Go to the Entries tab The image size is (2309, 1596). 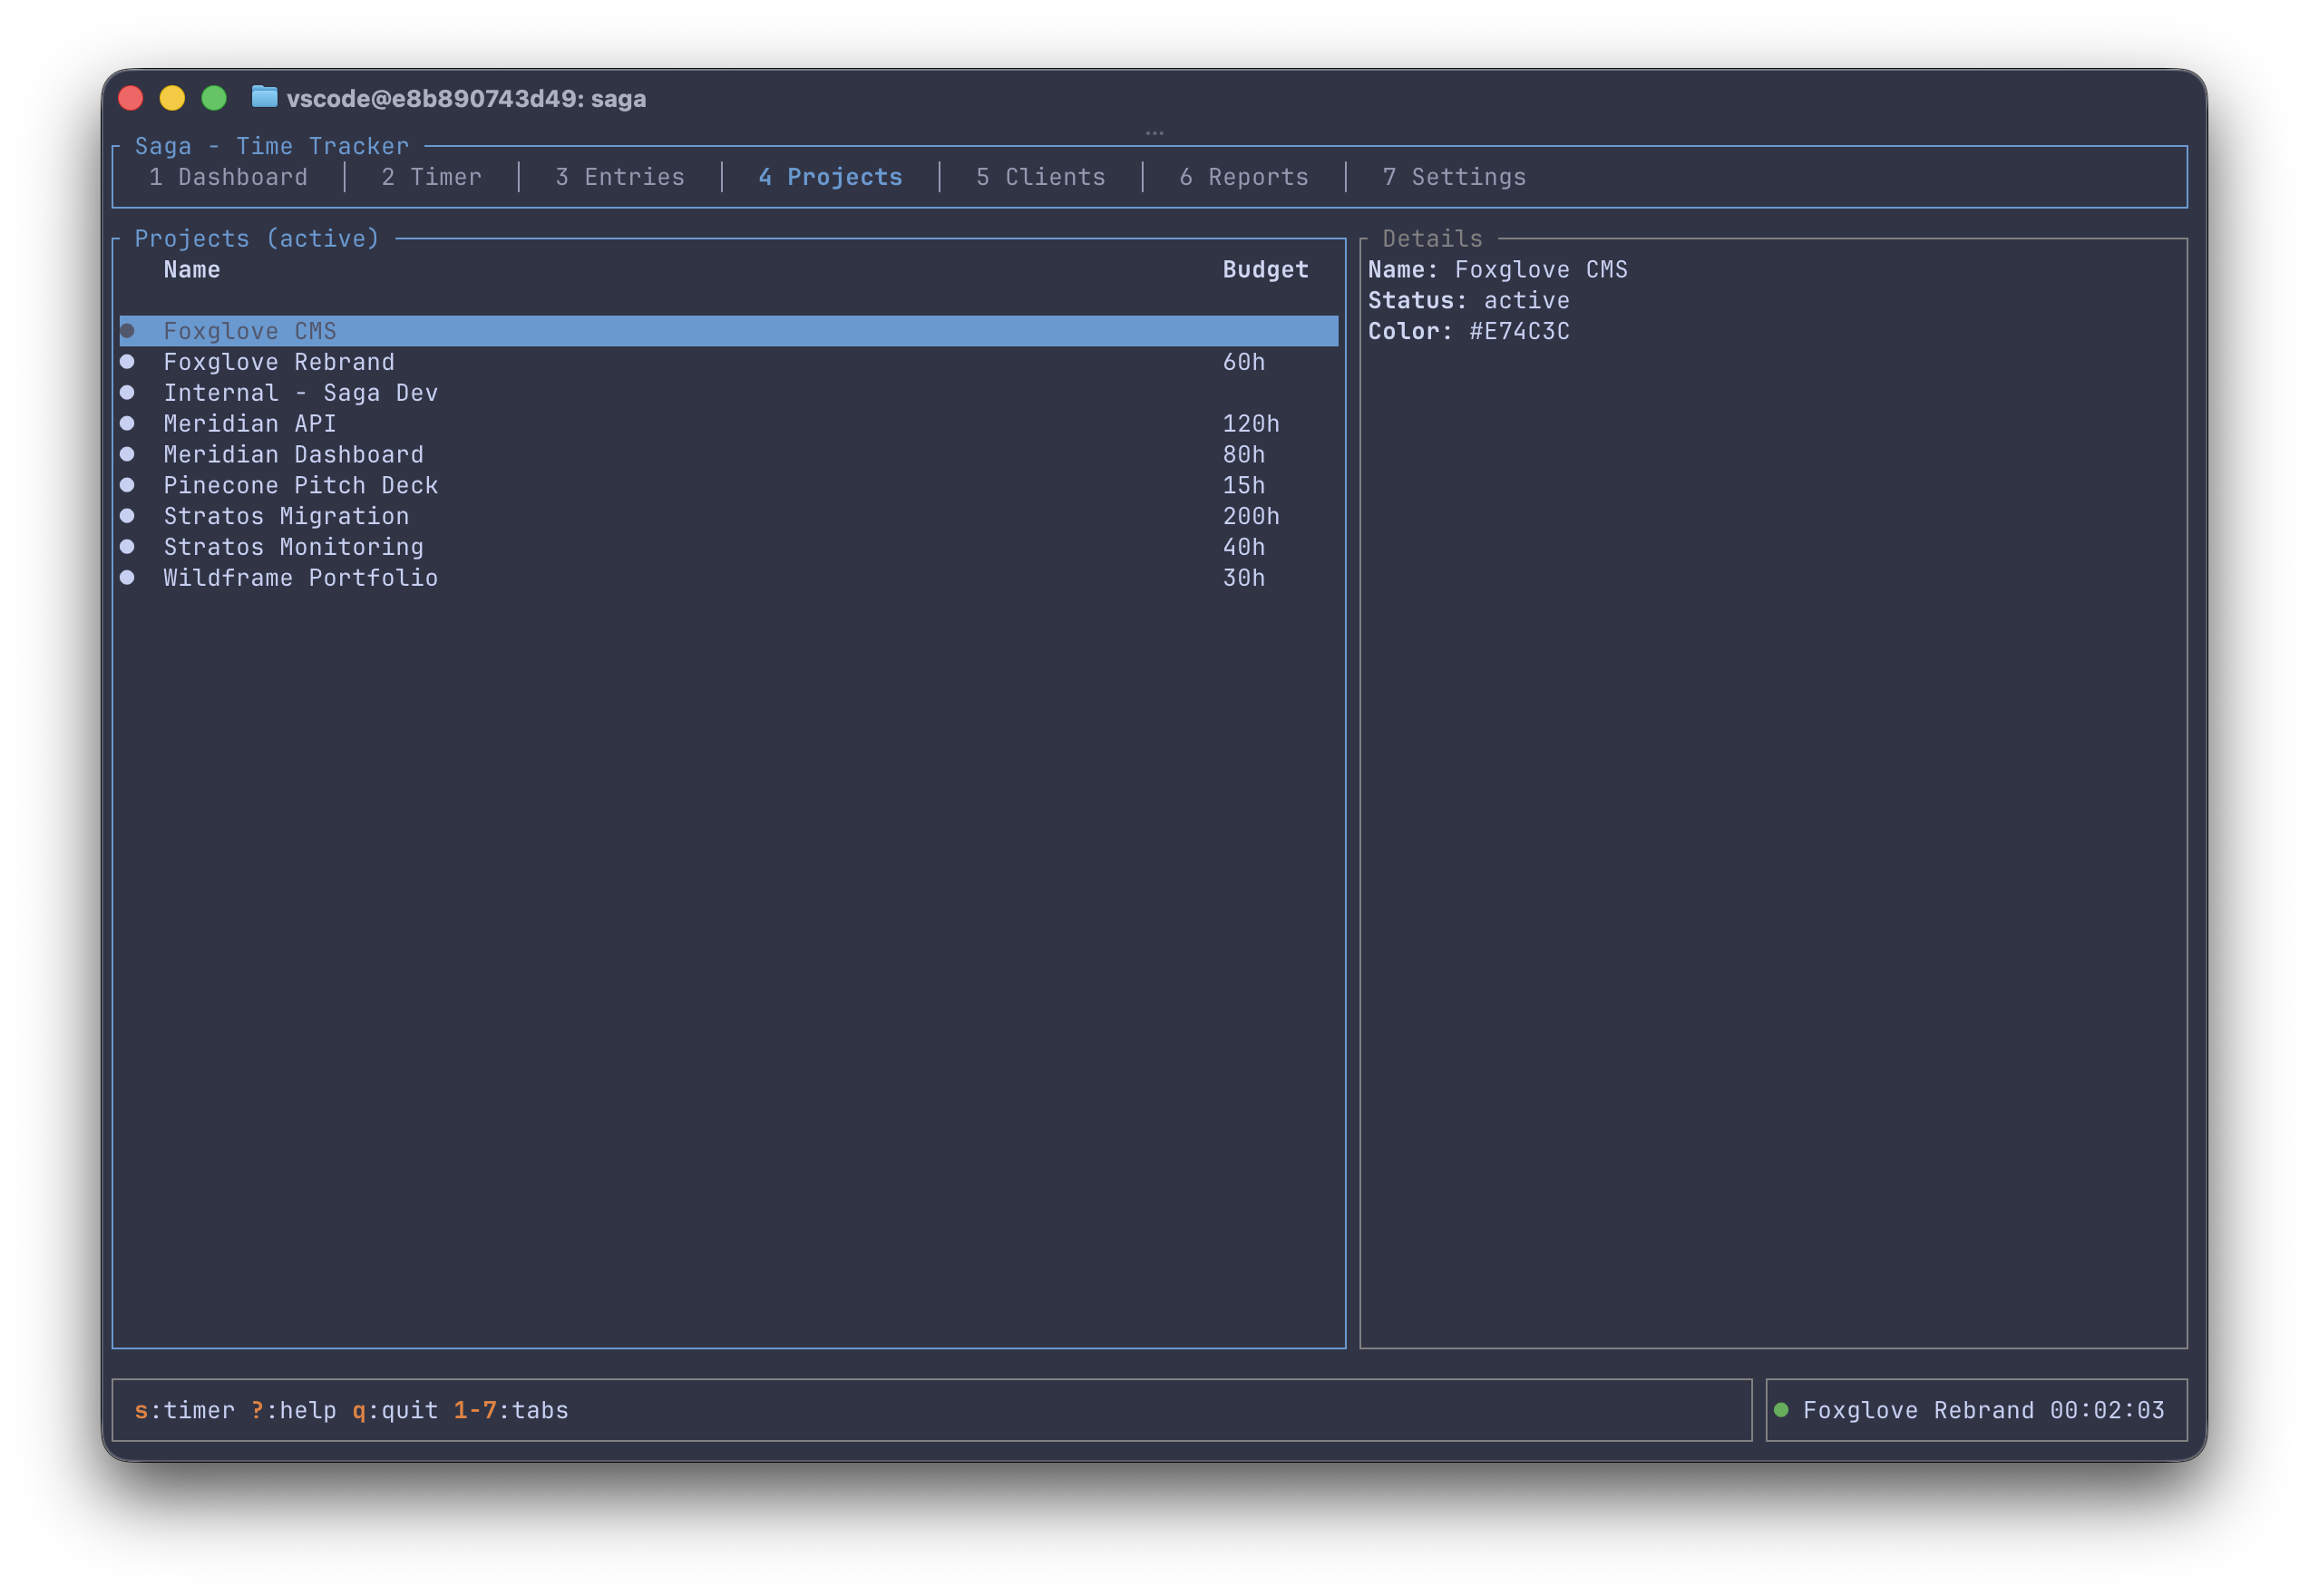(620, 177)
